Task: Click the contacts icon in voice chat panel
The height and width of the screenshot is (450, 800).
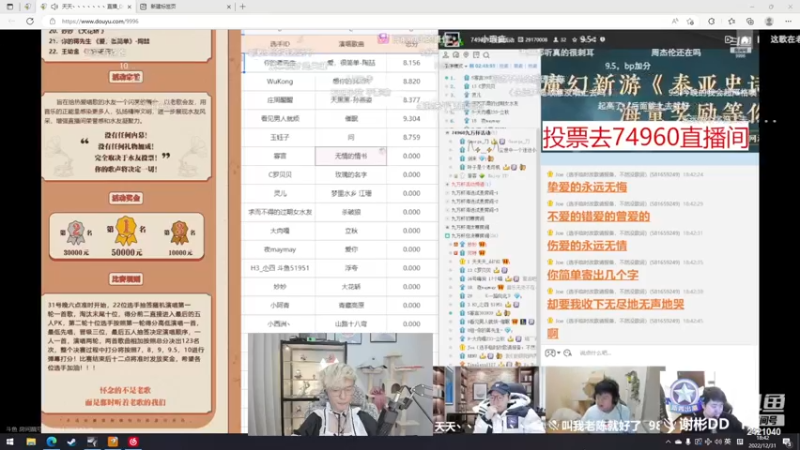Action: pos(446,55)
